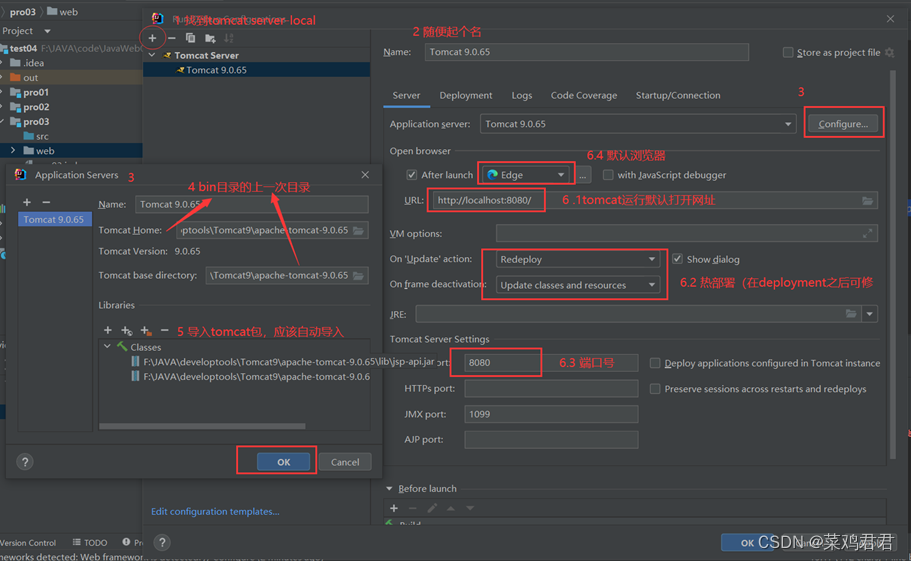Switch to Server tab
This screenshot has height=561, width=911.
tap(406, 95)
